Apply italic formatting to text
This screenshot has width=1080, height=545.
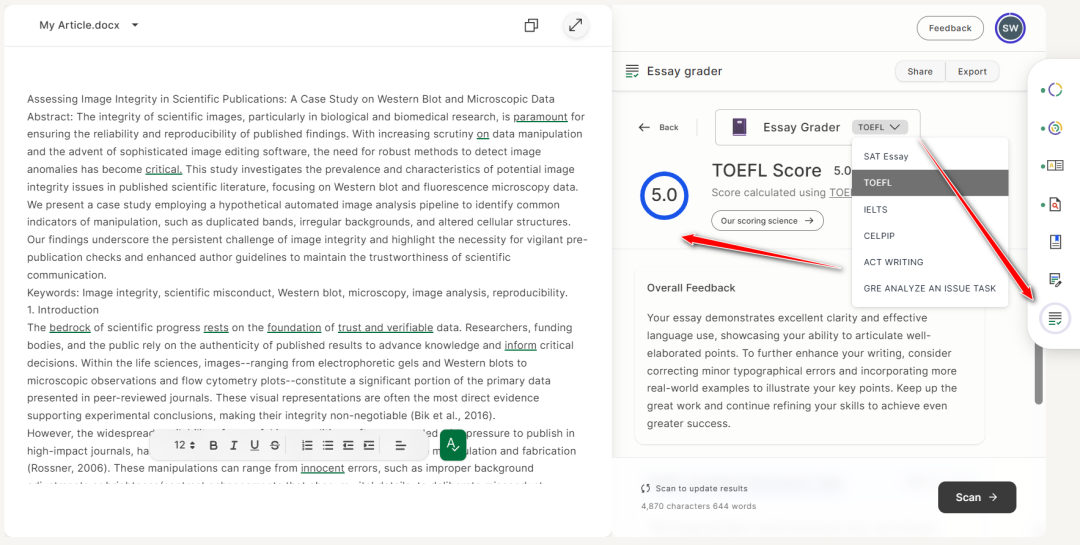(x=234, y=445)
